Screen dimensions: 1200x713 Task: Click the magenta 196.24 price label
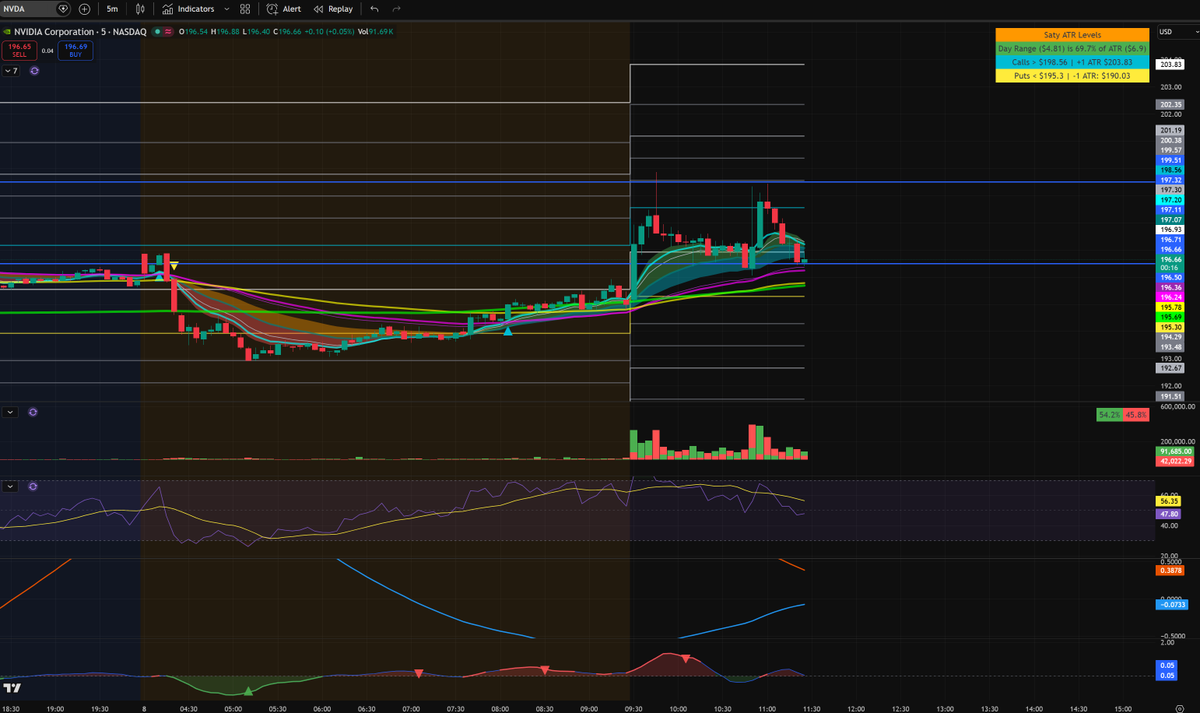(1171, 297)
